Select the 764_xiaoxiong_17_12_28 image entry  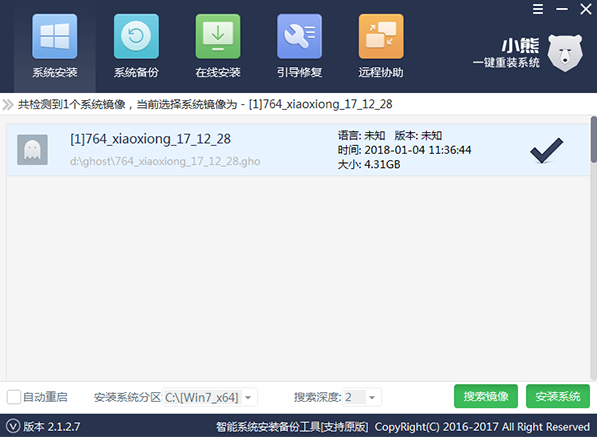coord(298,150)
